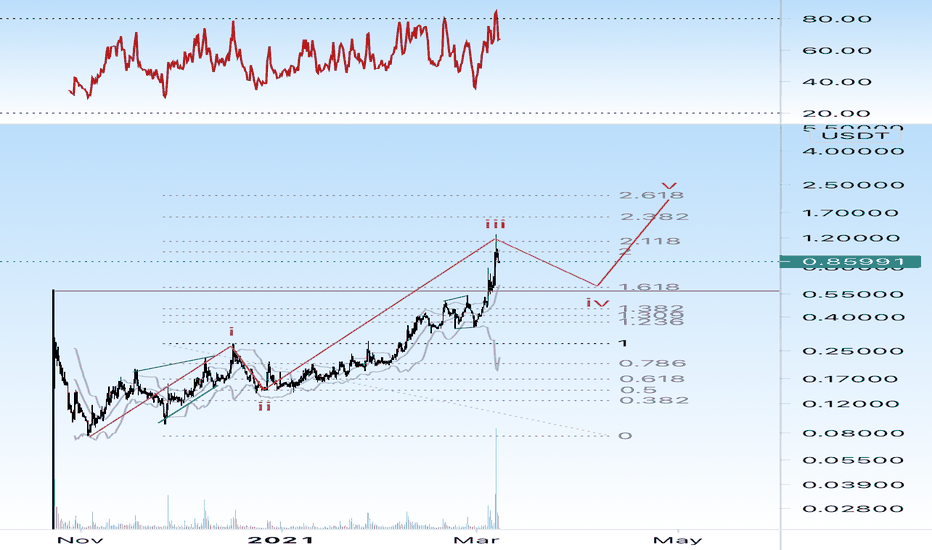This screenshot has width=932, height=550.
Task: Select the 0.618 Fibonacci level label
Action: point(652,379)
